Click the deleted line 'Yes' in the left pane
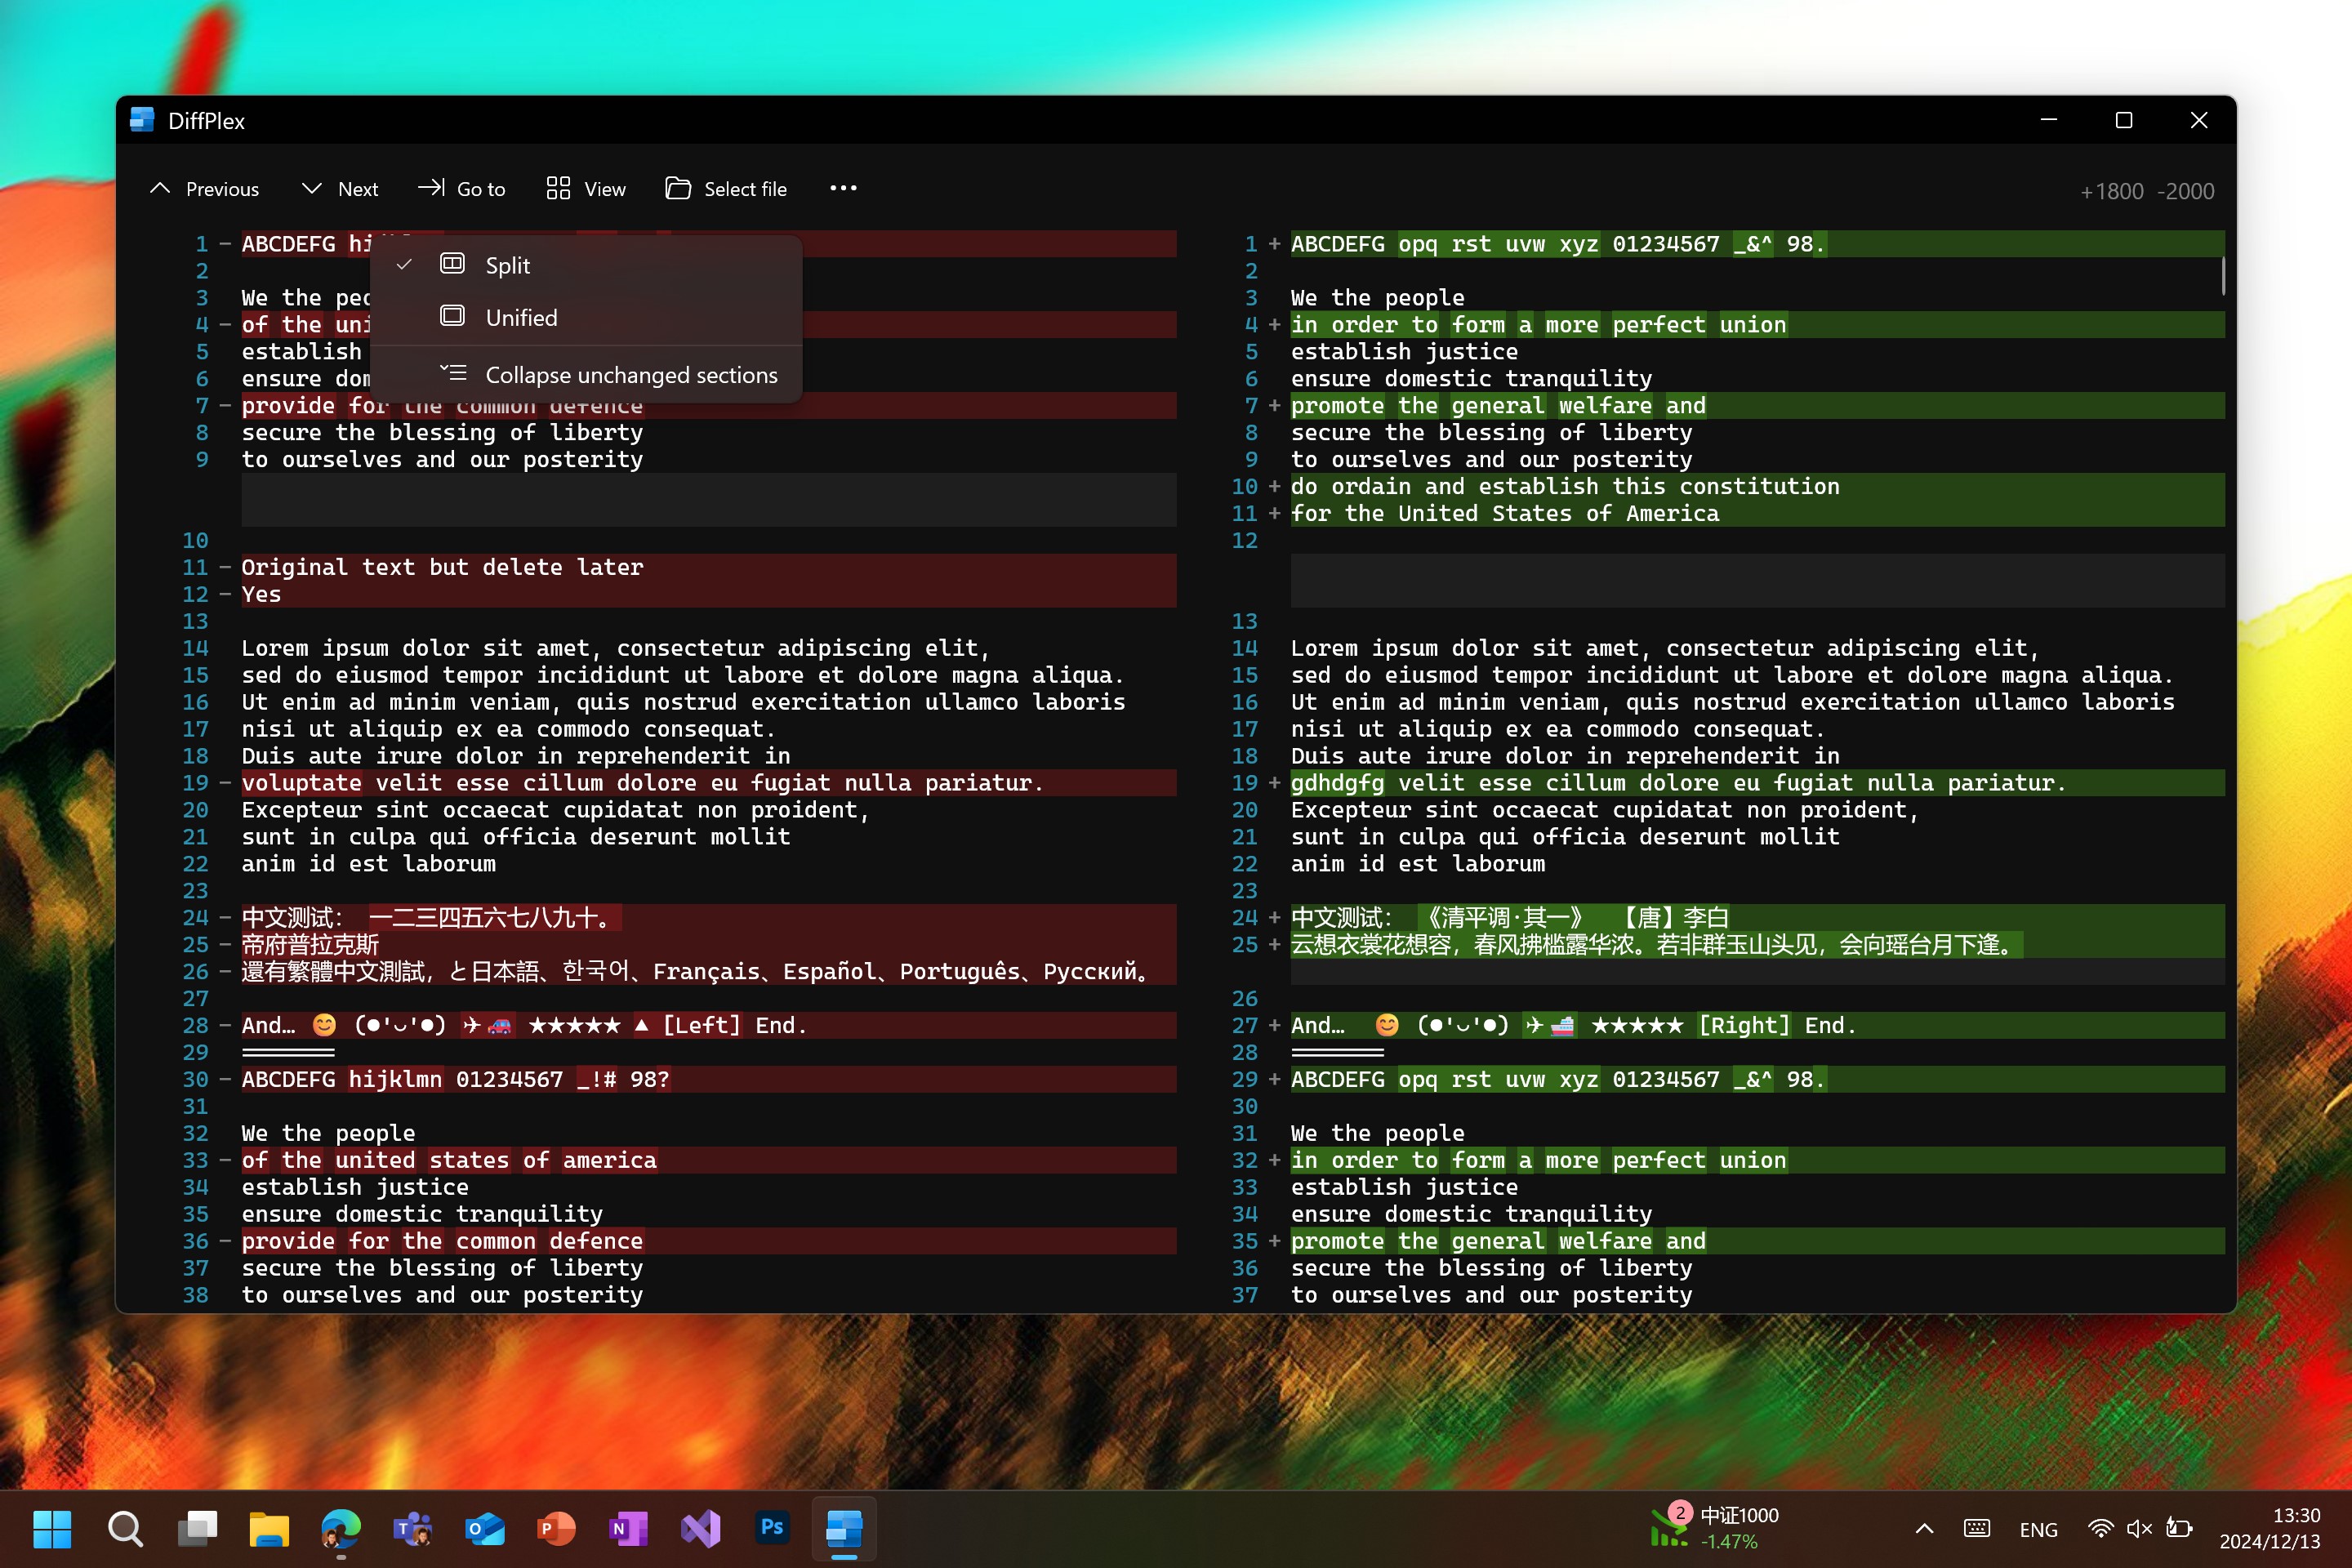 pyautogui.click(x=708, y=594)
